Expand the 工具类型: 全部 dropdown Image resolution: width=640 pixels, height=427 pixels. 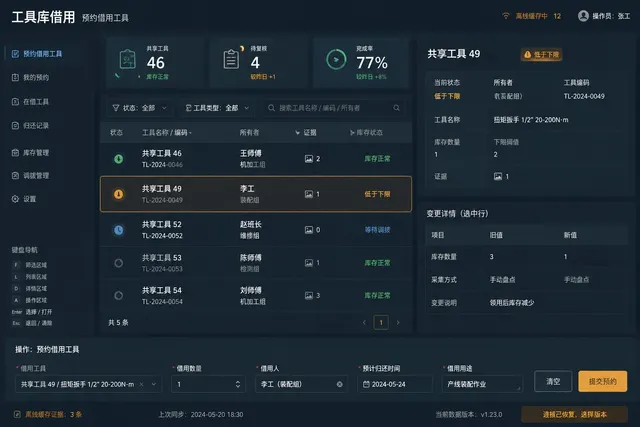(x=217, y=108)
